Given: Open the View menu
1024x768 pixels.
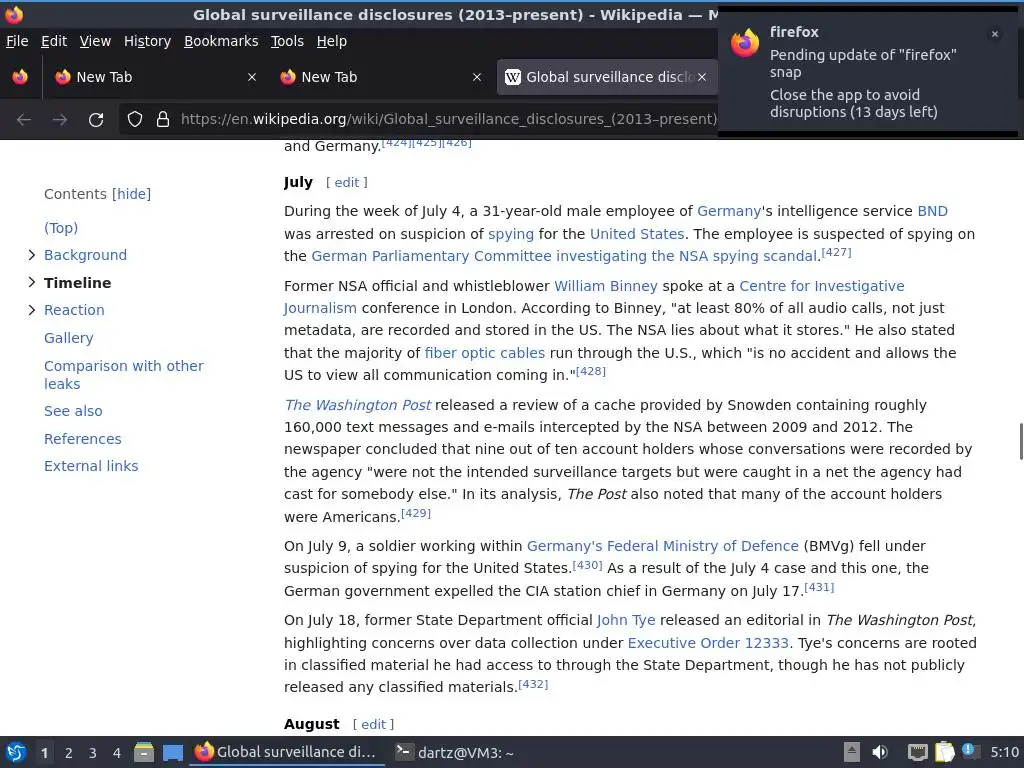Looking at the screenshot, I should click(x=95, y=41).
